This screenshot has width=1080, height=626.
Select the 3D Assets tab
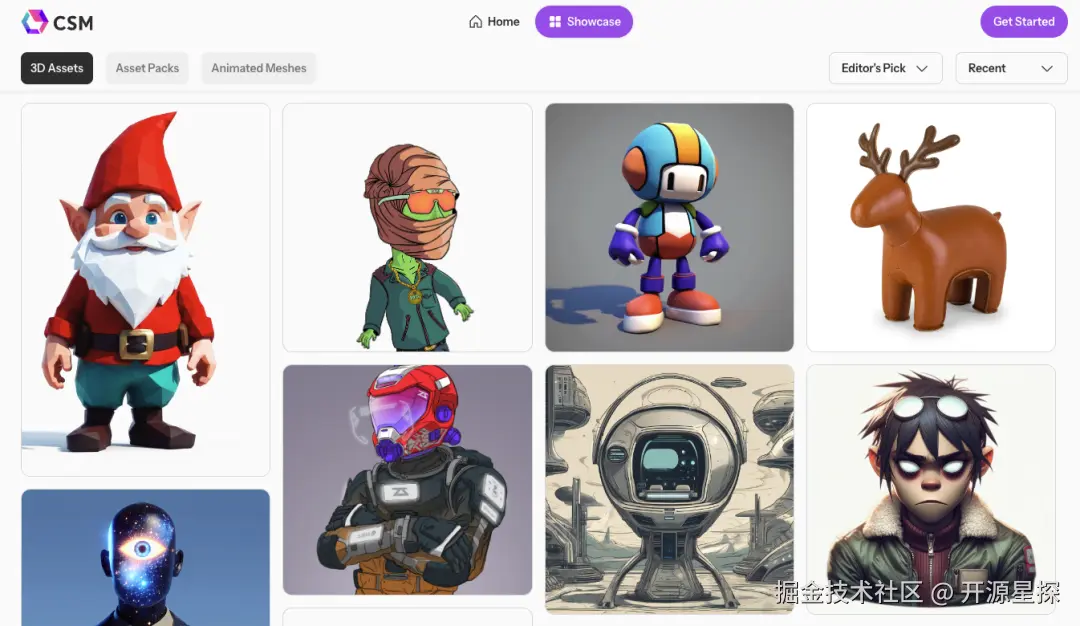tap(56, 68)
